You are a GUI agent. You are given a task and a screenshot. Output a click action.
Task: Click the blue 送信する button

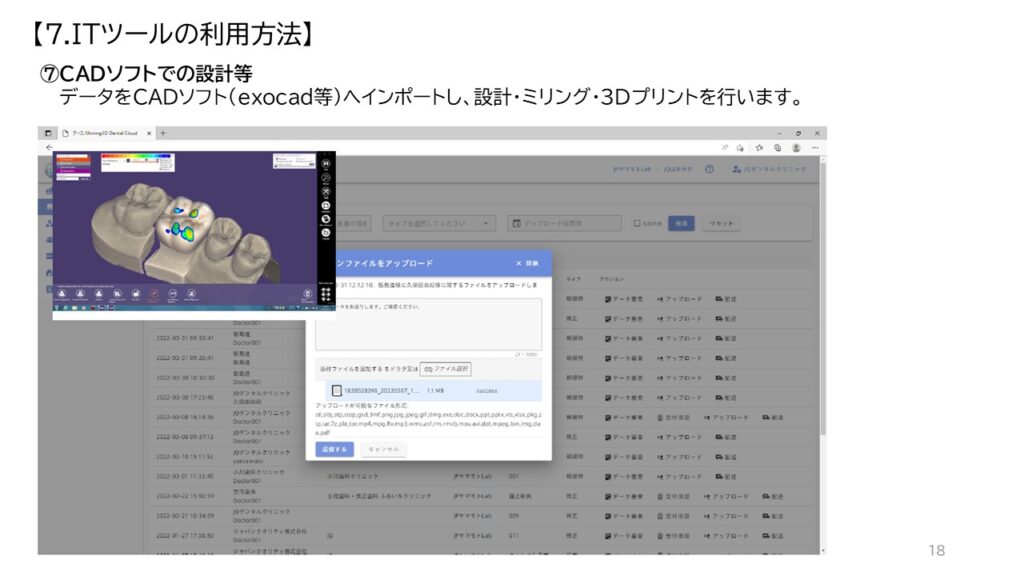(334, 450)
